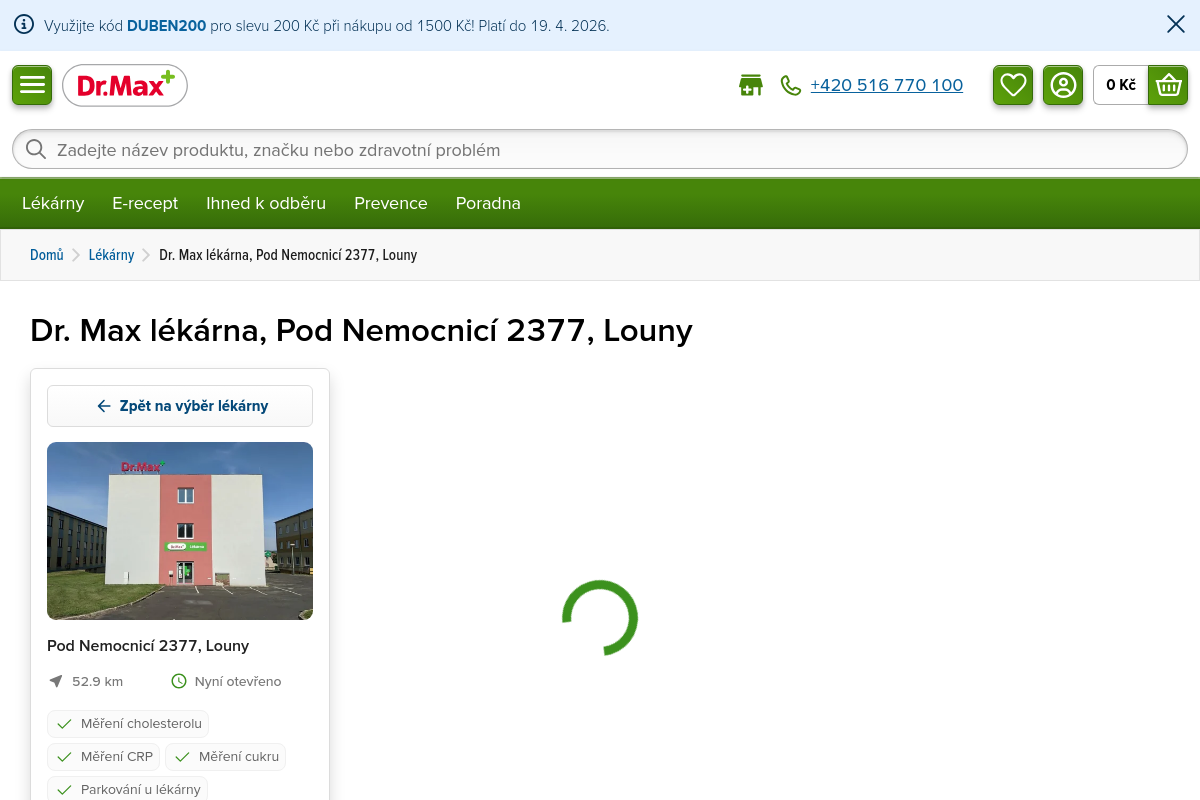Click Zpět na výběr lékárny button
This screenshot has height=800, width=1200.
point(180,406)
